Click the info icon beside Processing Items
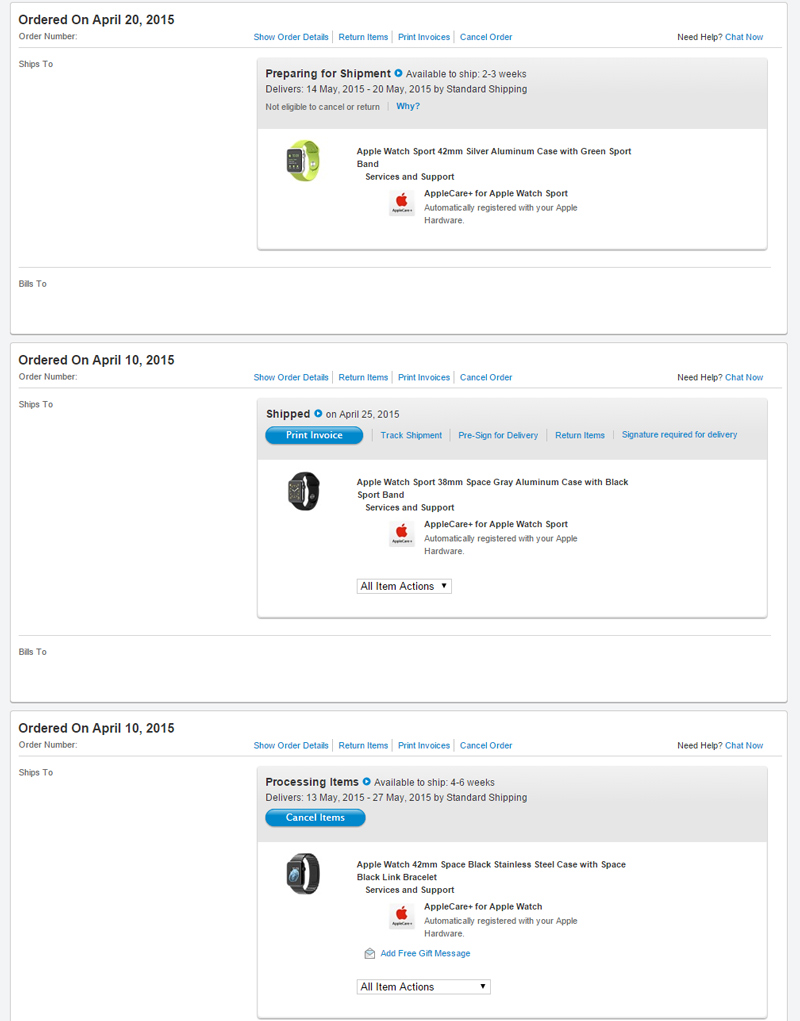800x1021 pixels. 366,782
